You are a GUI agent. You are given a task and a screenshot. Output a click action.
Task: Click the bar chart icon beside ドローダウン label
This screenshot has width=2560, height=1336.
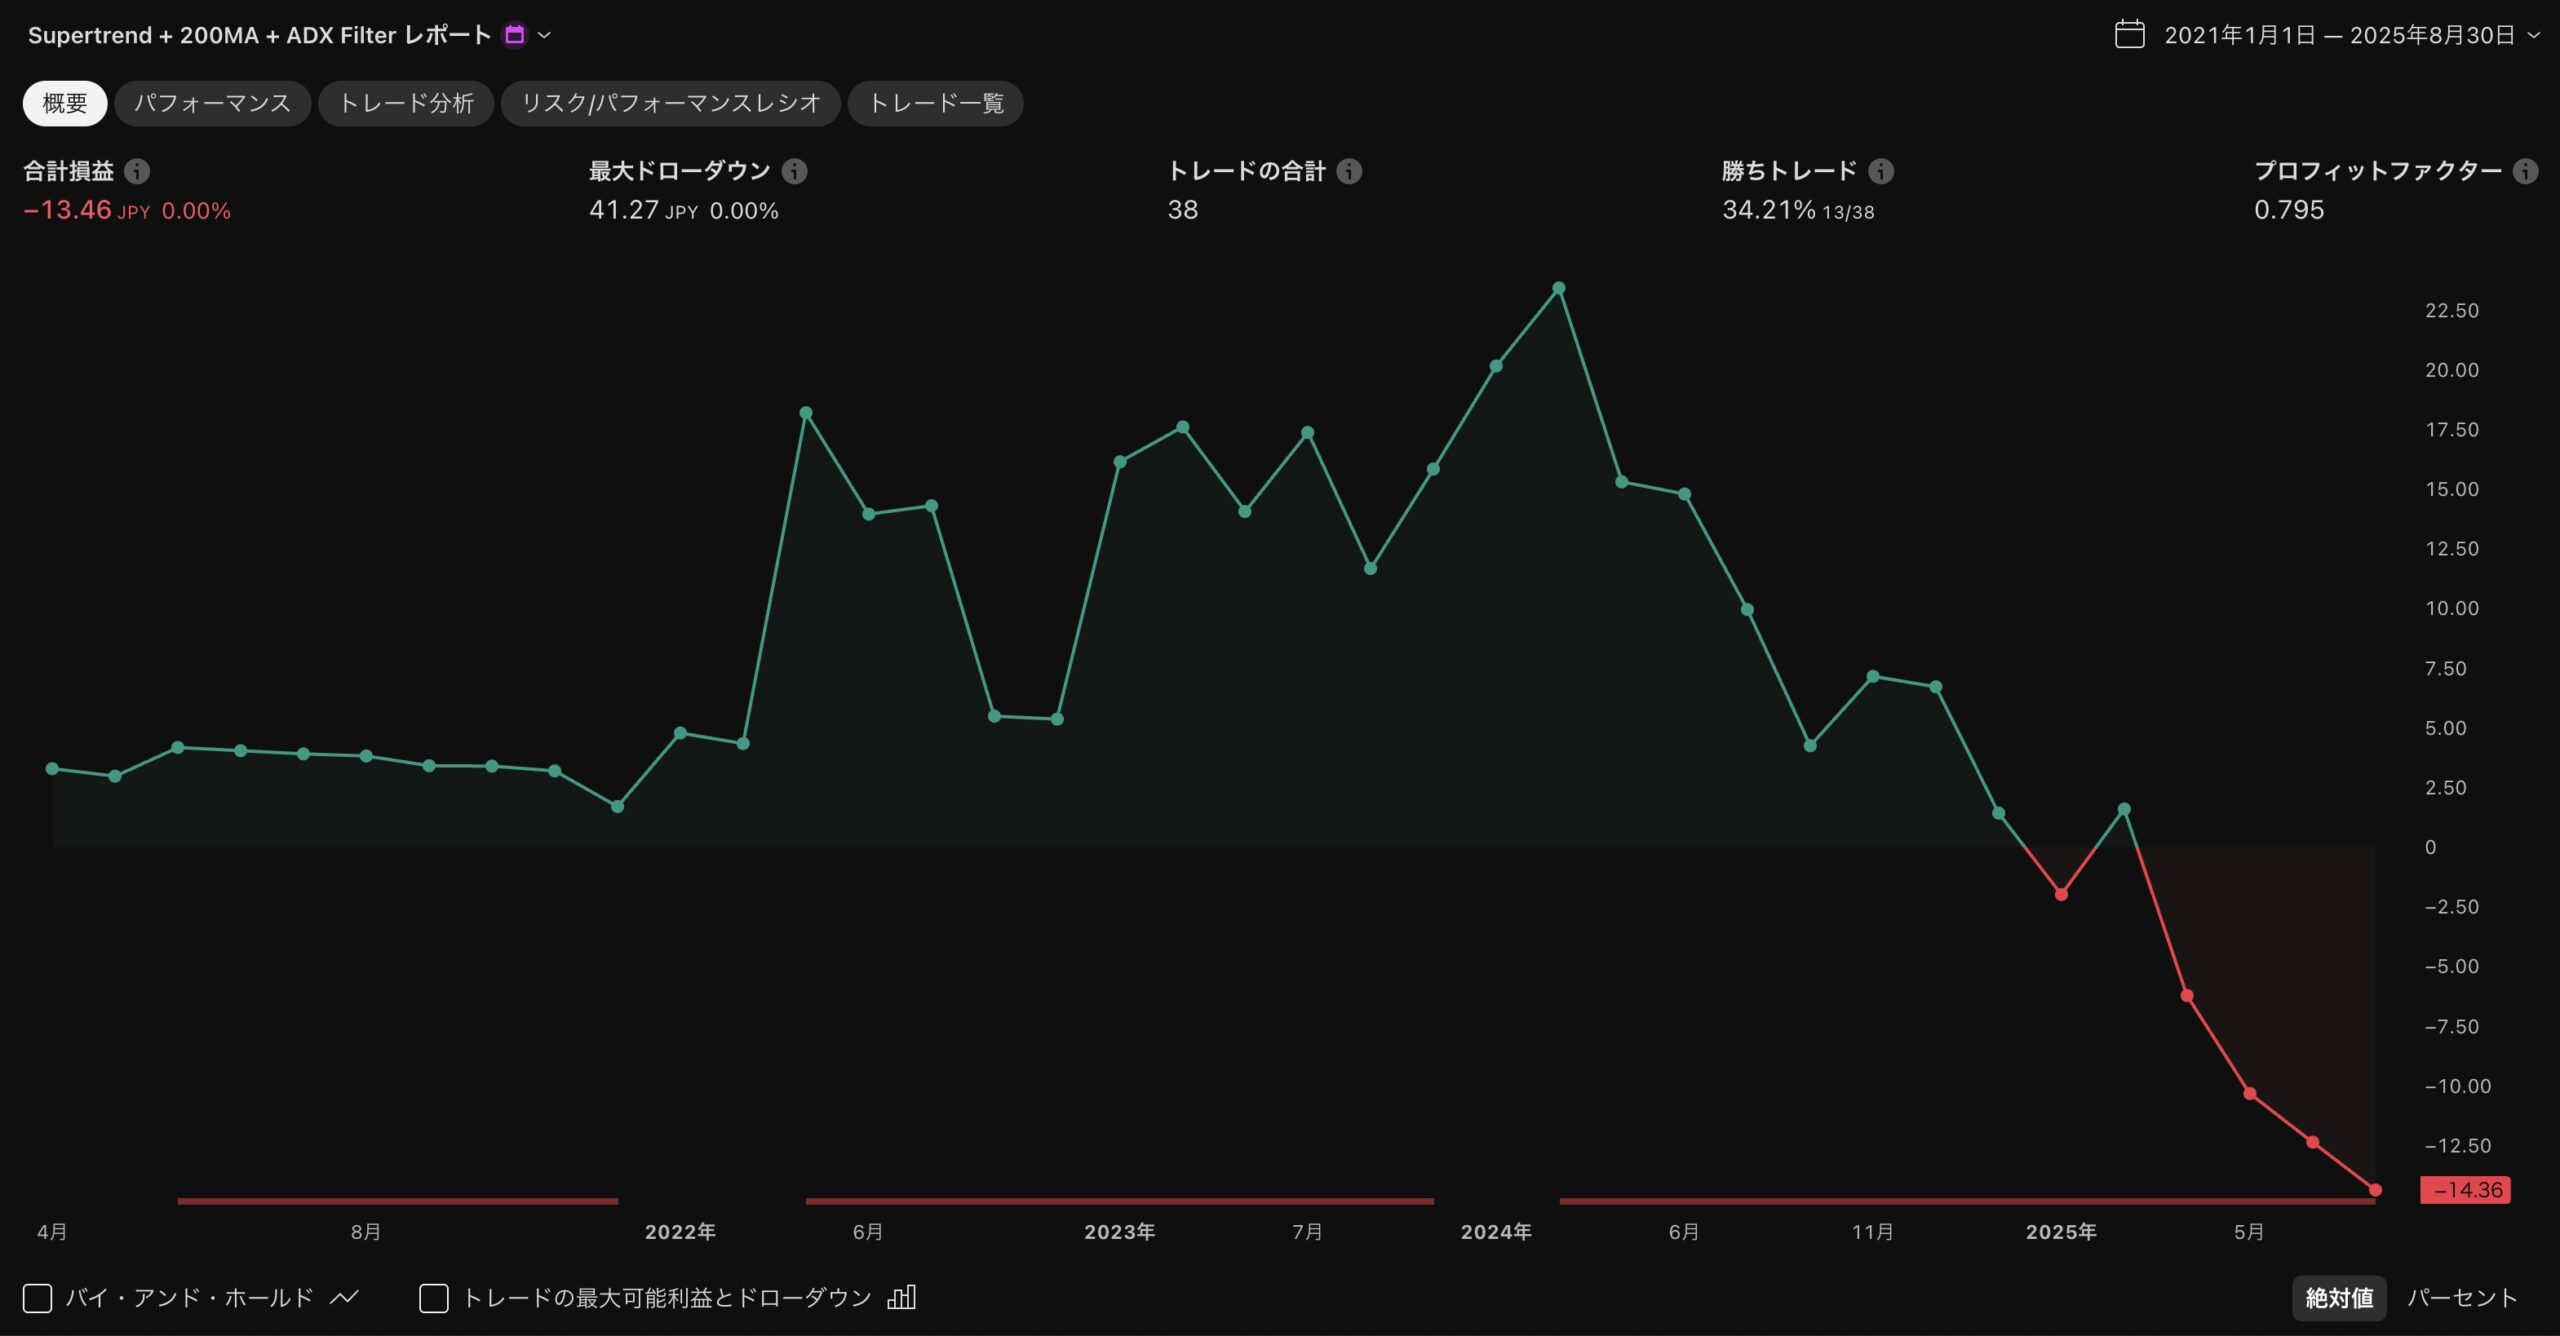901,1297
